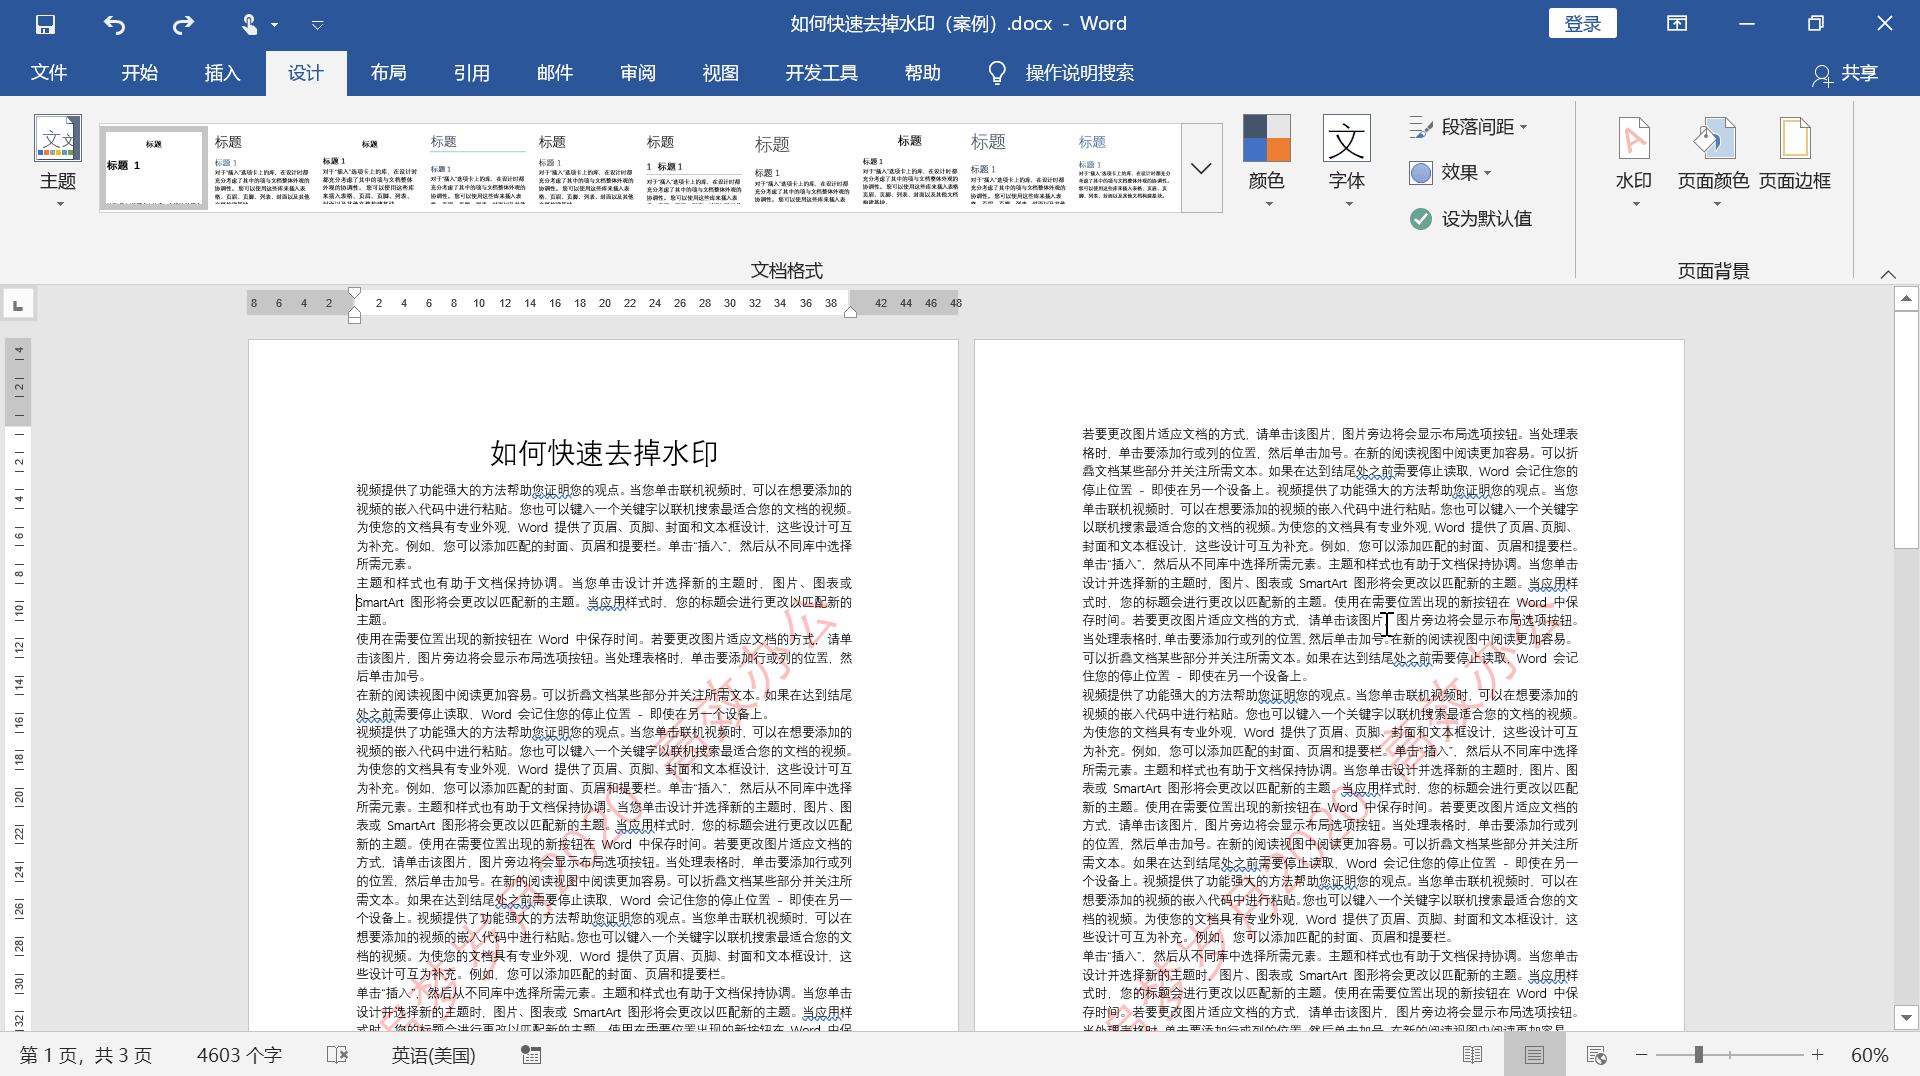1920x1076 pixels.
Task: Switch to Web Layout view
Action: pos(1597,1054)
